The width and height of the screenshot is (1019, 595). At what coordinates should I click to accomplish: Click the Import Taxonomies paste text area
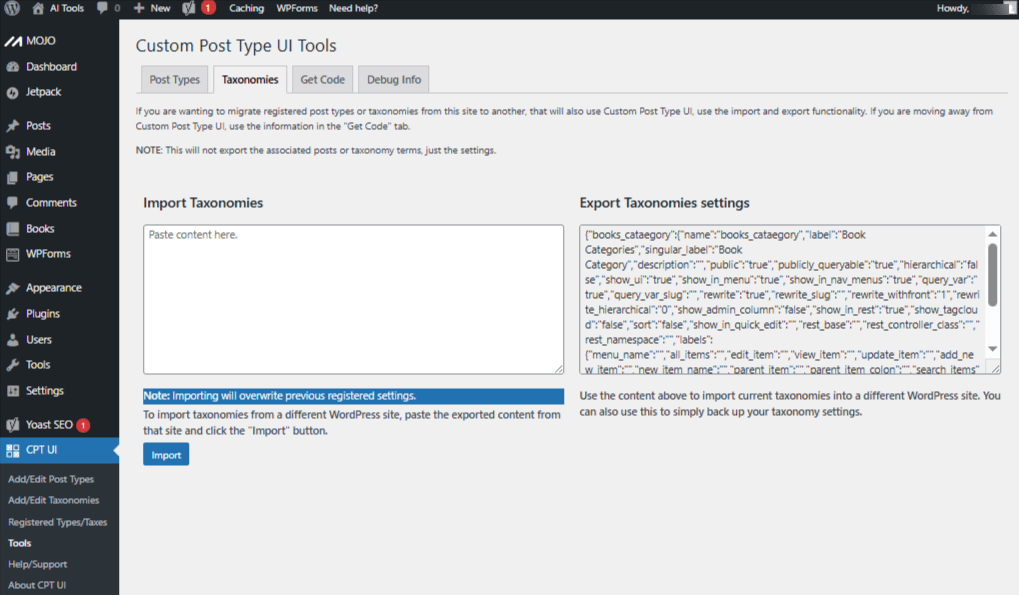[x=353, y=299]
